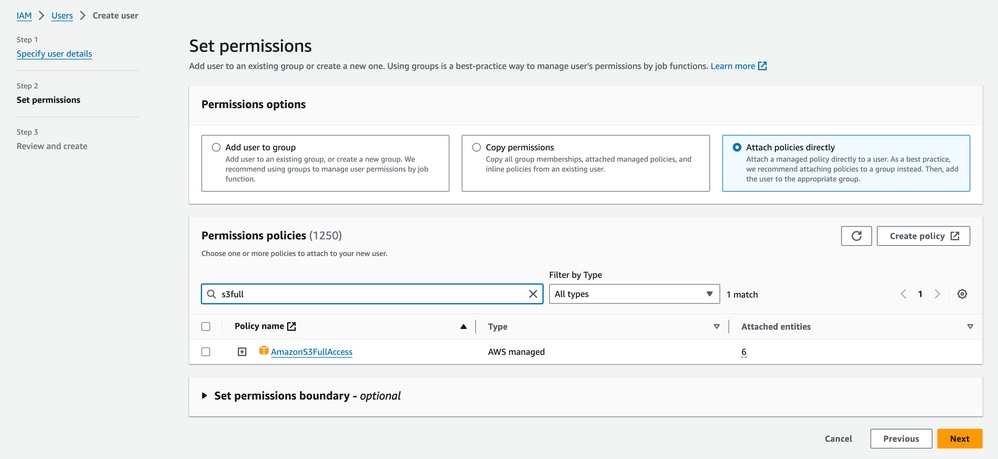This screenshot has height=459, width=998.
Task: Return to Step 1 Specify user details
Action: tap(54, 54)
